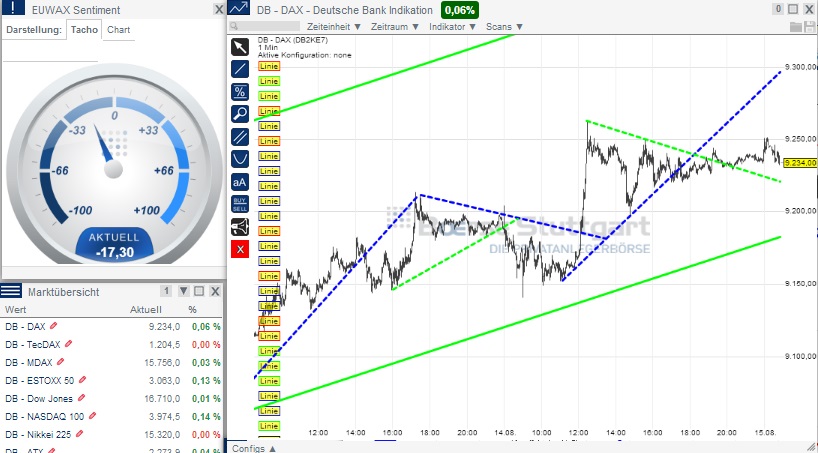This screenshot has width=818, height=453.
Task: Select the parallel lines channel tool
Action: 240,137
